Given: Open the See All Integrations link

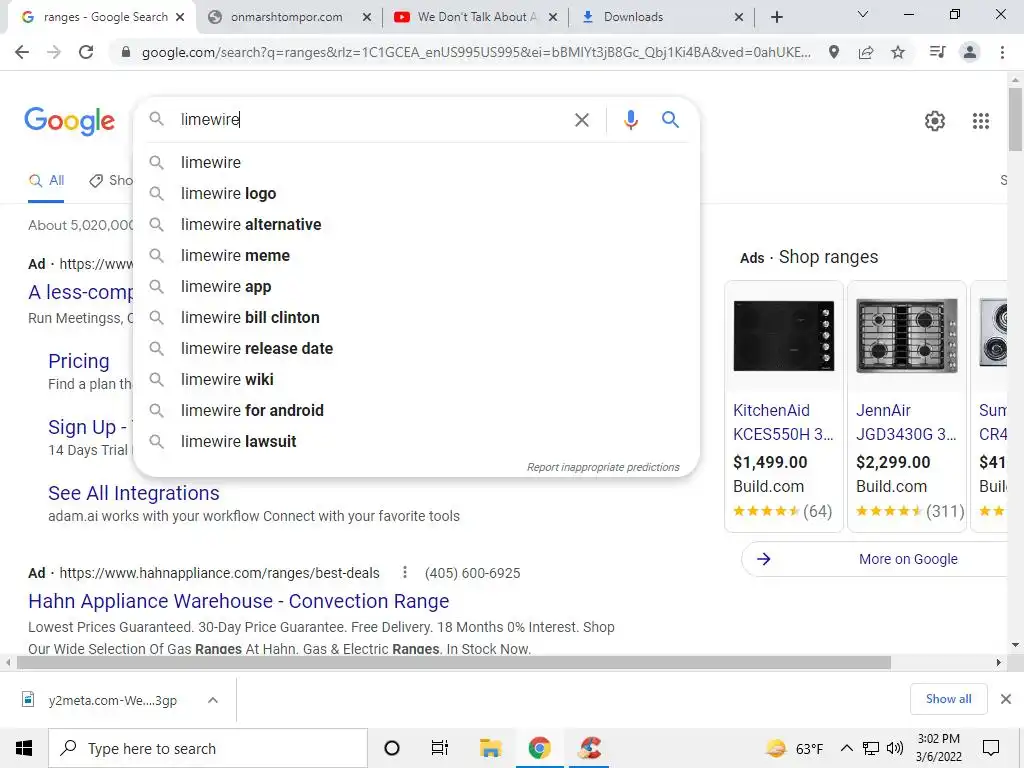Looking at the screenshot, I should point(133,493).
